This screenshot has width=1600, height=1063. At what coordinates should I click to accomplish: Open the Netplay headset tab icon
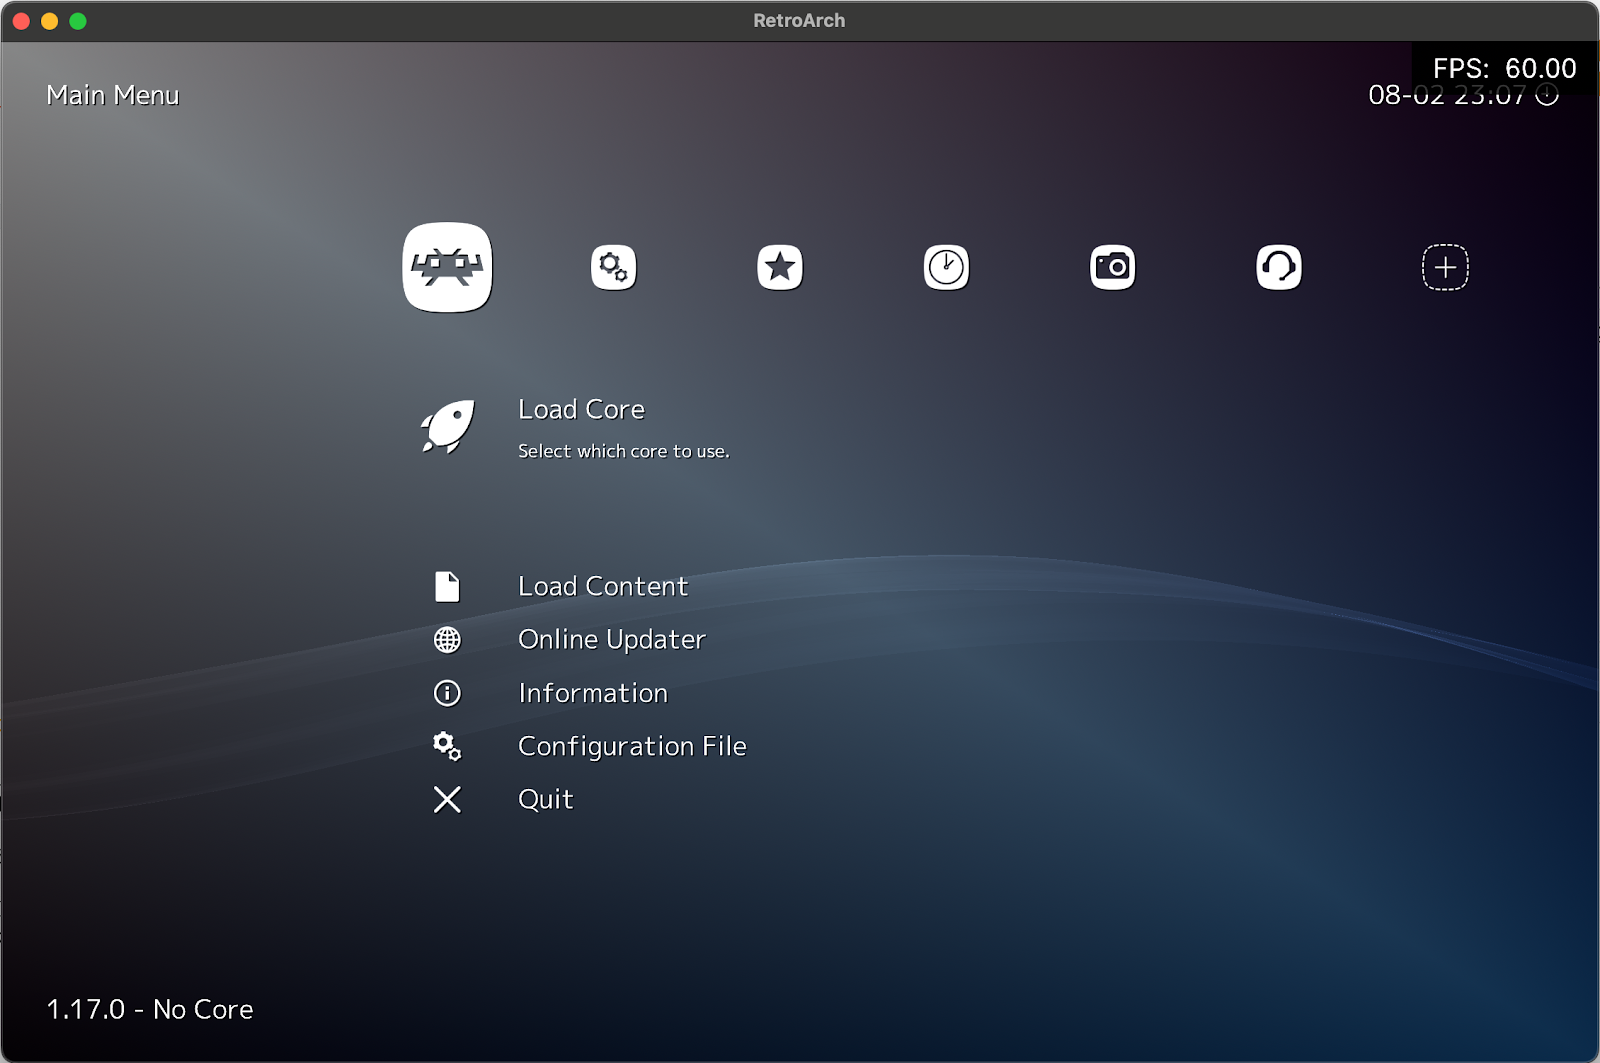click(x=1279, y=267)
